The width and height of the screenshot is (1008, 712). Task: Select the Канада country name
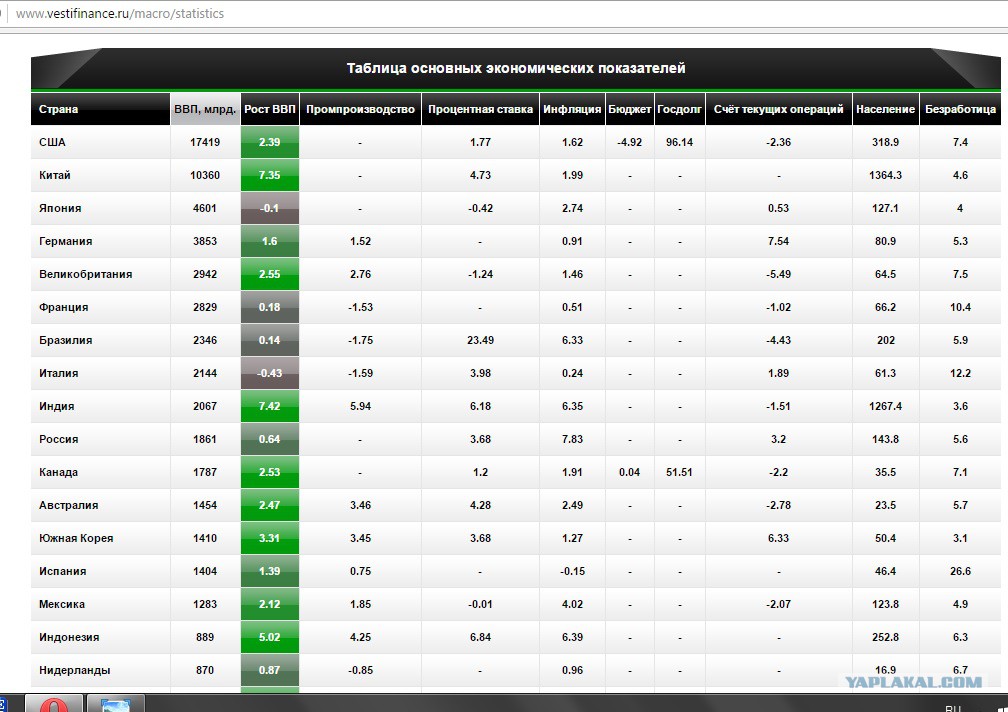coord(58,472)
